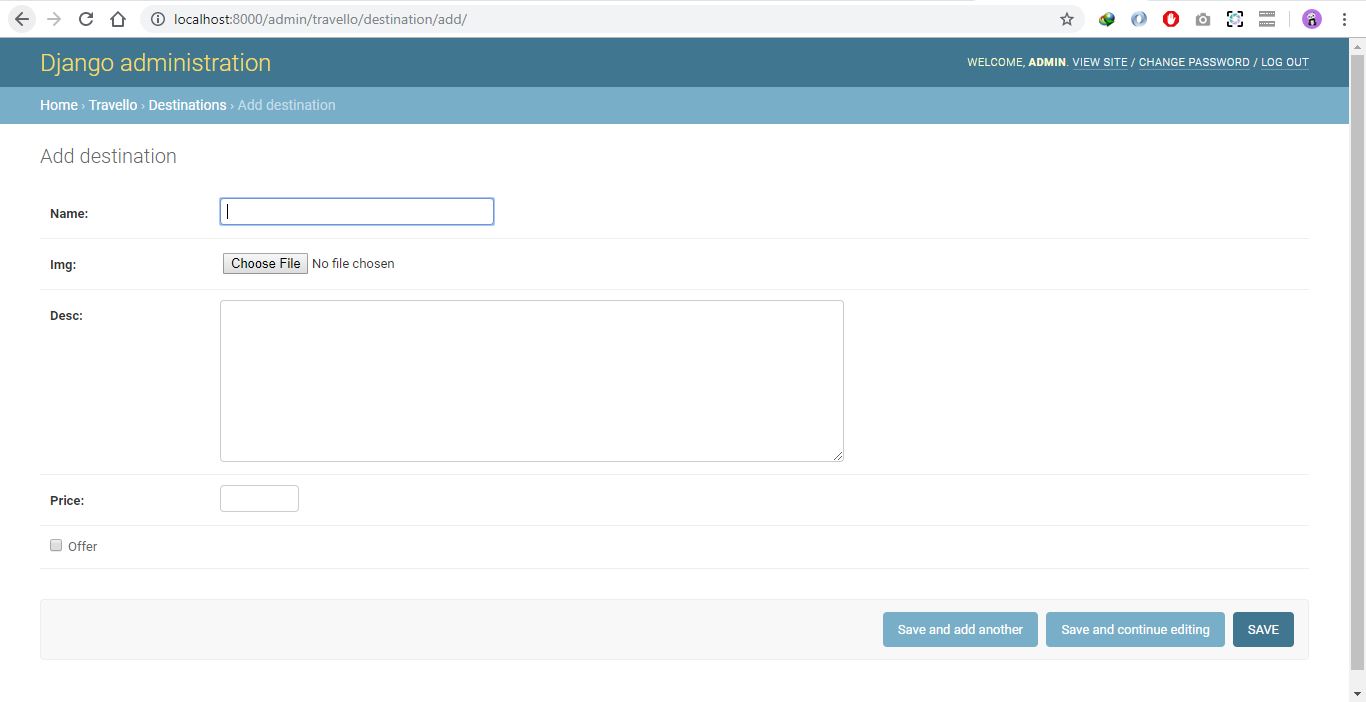The height and width of the screenshot is (702, 1366).
Task: Open the Chrome three-dot menu
Action: click(x=1343, y=19)
